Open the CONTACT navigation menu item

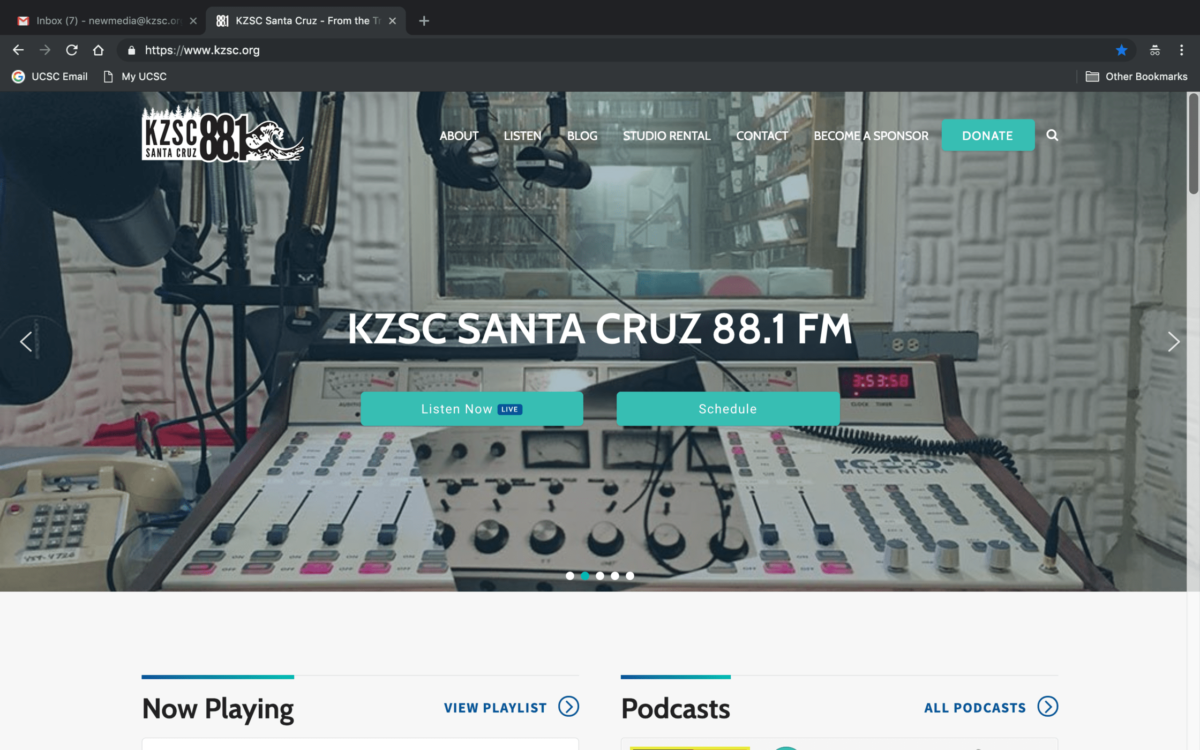click(x=762, y=135)
